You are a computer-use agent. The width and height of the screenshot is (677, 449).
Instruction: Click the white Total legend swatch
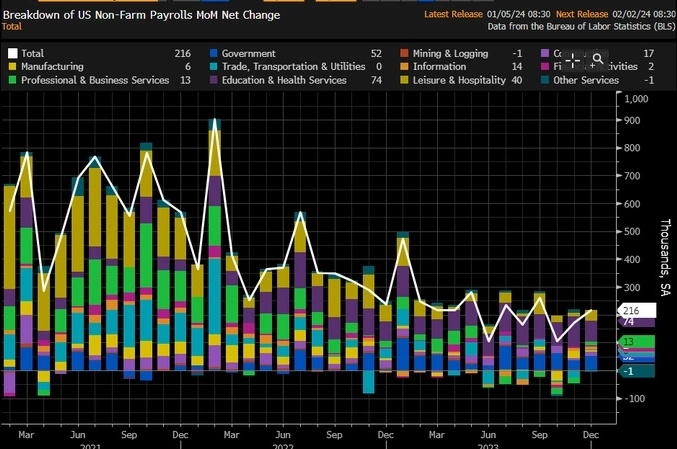12,52
